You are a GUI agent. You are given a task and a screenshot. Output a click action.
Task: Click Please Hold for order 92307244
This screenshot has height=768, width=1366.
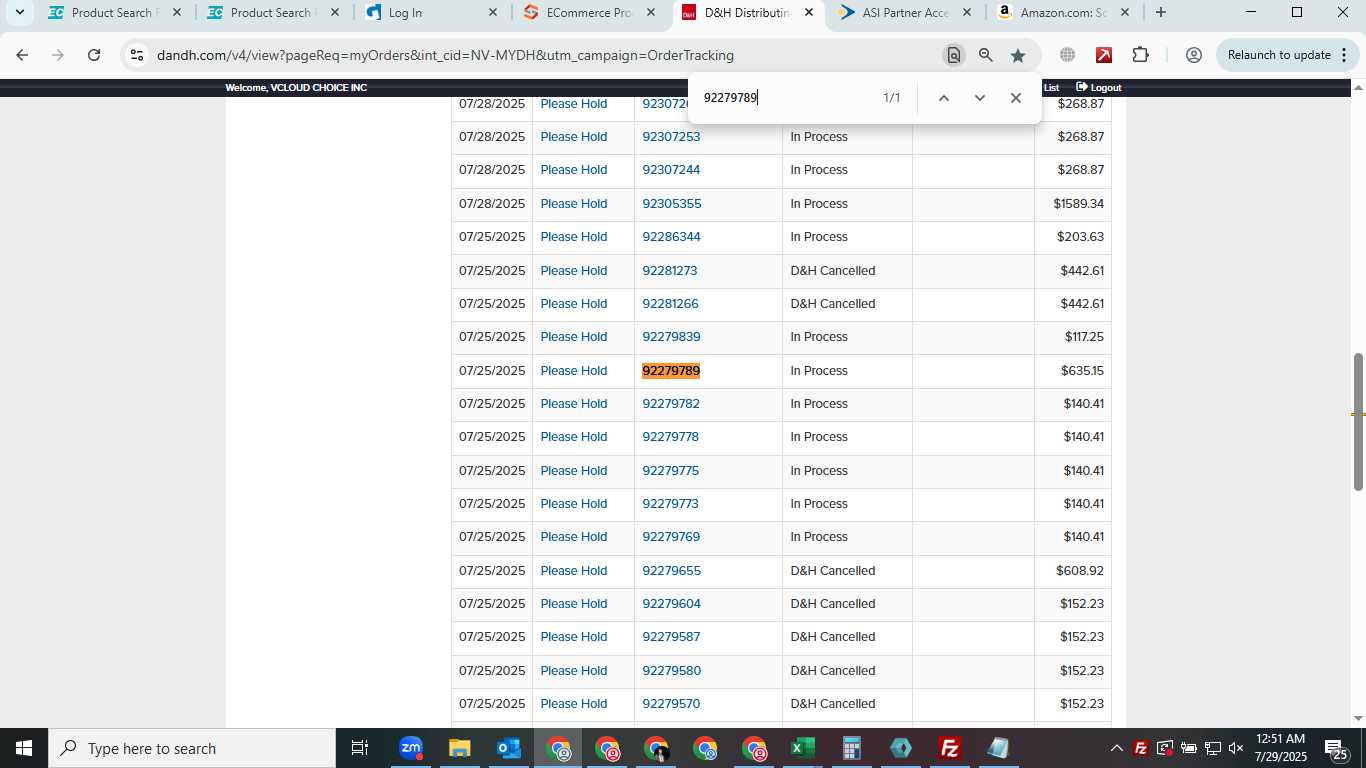pyautogui.click(x=574, y=170)
